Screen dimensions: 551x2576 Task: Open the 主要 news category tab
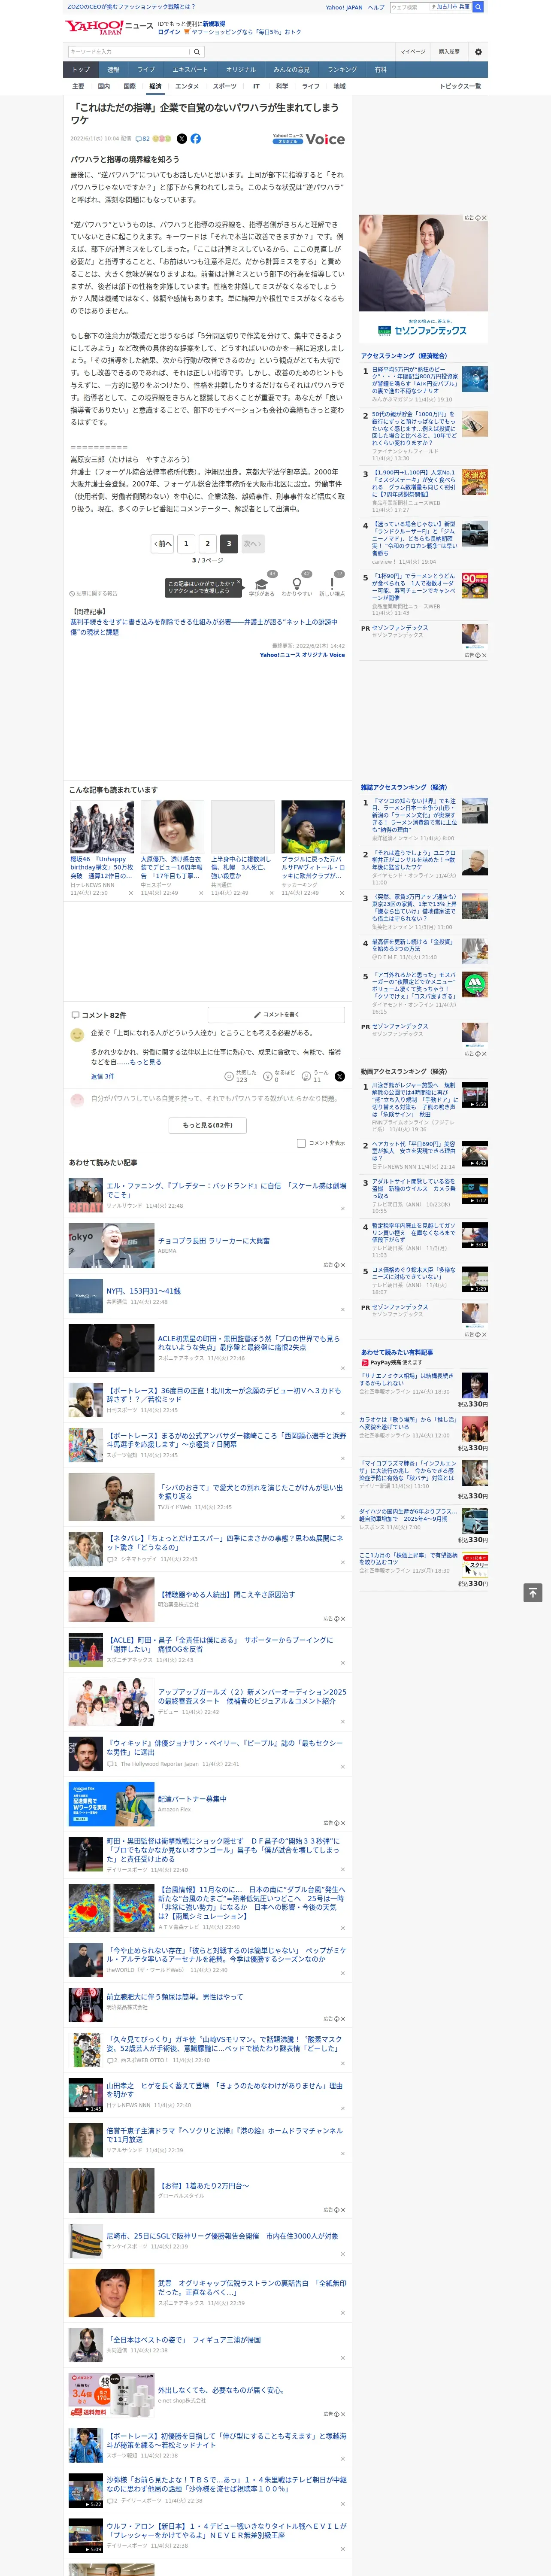[x=78, y=86]
